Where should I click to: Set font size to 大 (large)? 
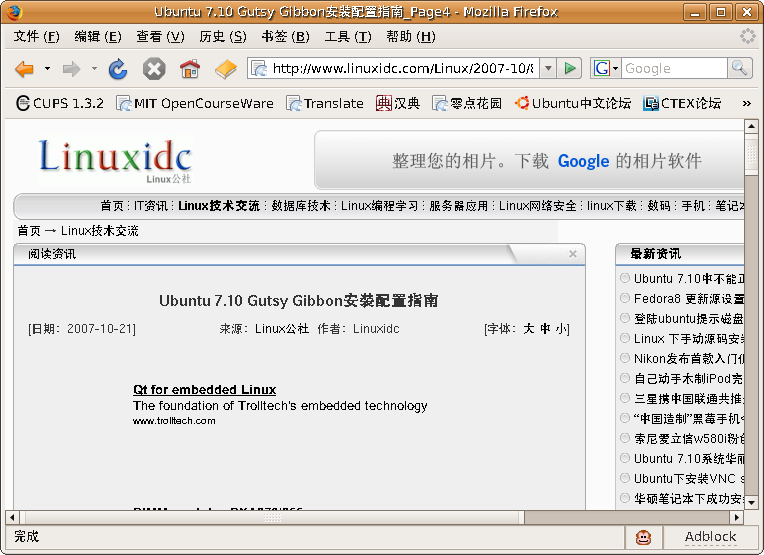pyautogui.click(x=529, y=329)
